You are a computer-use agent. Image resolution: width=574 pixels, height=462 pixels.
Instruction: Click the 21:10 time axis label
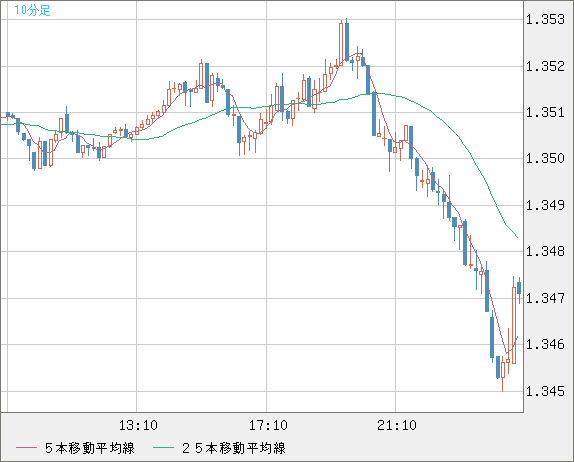tap(397, 425)
